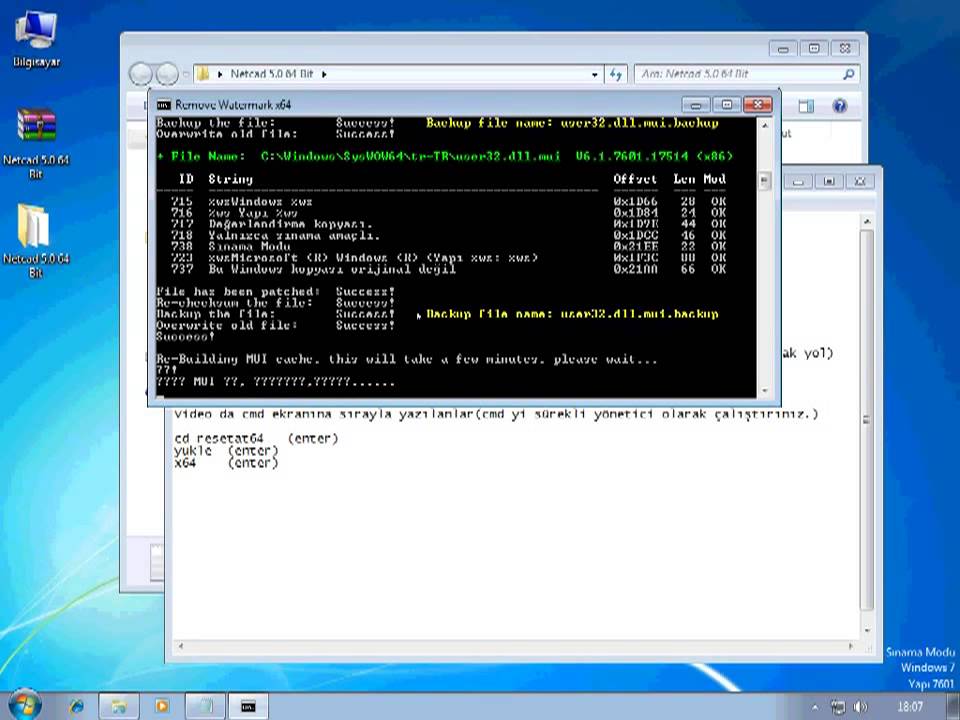
Task: Click console row ID 715 xwsWindows
Action: click(x=449, y=201)
